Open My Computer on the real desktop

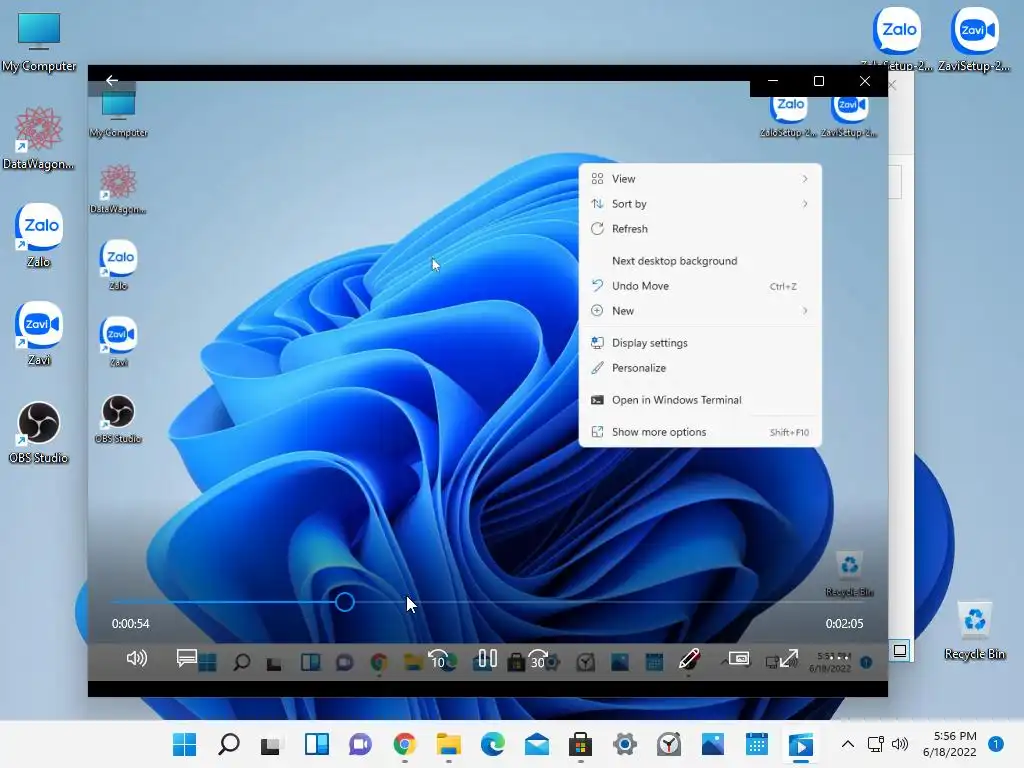(39, 42)
